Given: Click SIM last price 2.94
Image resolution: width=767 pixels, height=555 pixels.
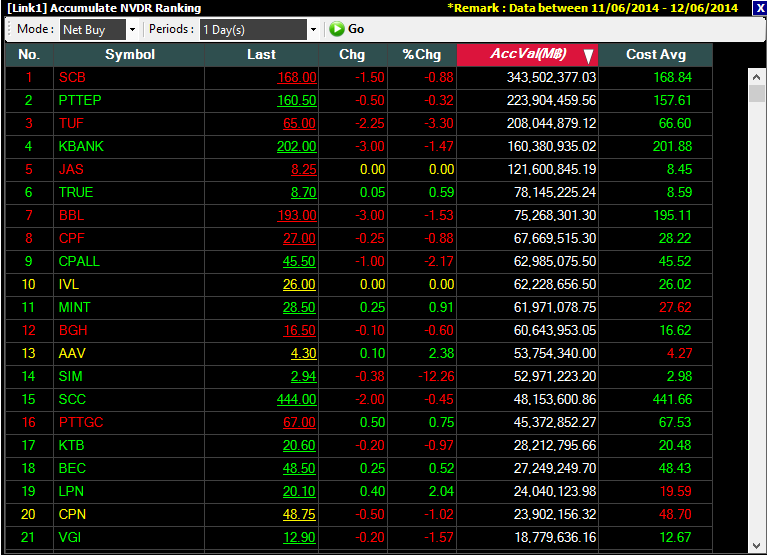Looking at the screenshot, I should (304, 376).
